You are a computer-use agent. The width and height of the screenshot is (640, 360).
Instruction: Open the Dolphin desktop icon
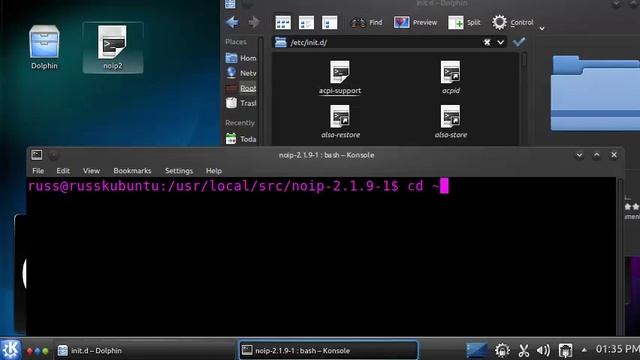pyautogui.click(x=44, y=47)
